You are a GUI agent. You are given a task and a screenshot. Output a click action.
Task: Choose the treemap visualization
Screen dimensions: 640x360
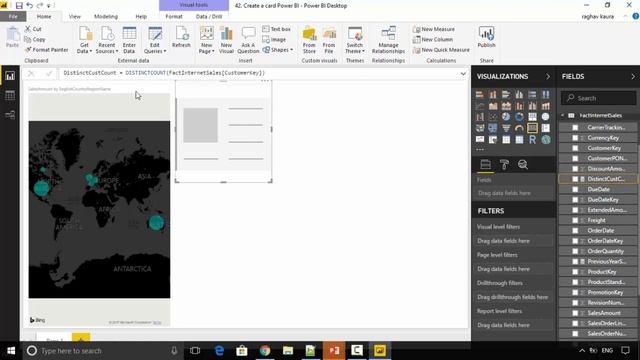tap(532, 117)
